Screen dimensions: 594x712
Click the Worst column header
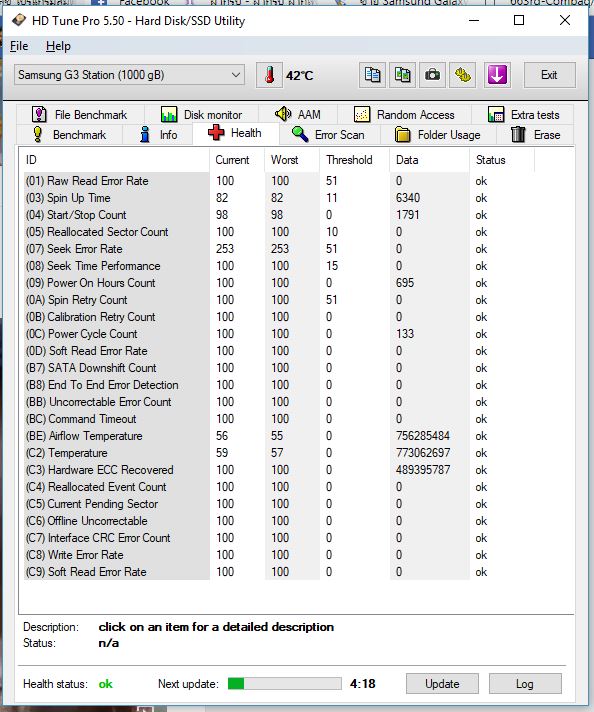292,160
